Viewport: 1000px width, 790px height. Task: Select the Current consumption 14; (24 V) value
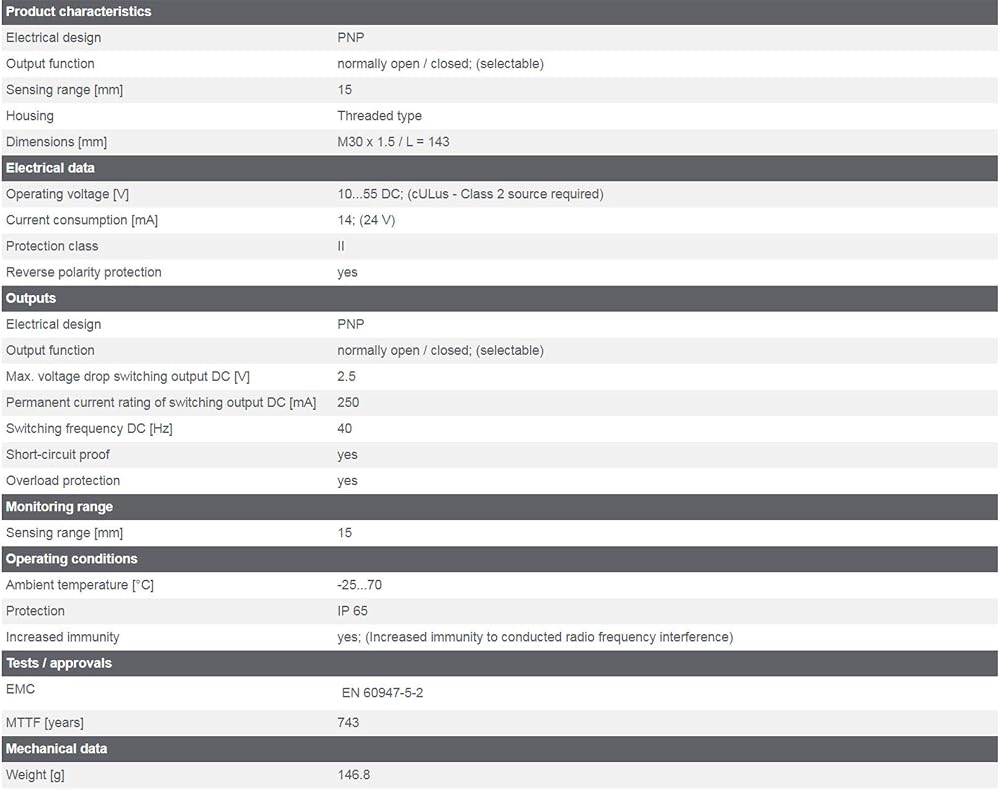(366, 220)
